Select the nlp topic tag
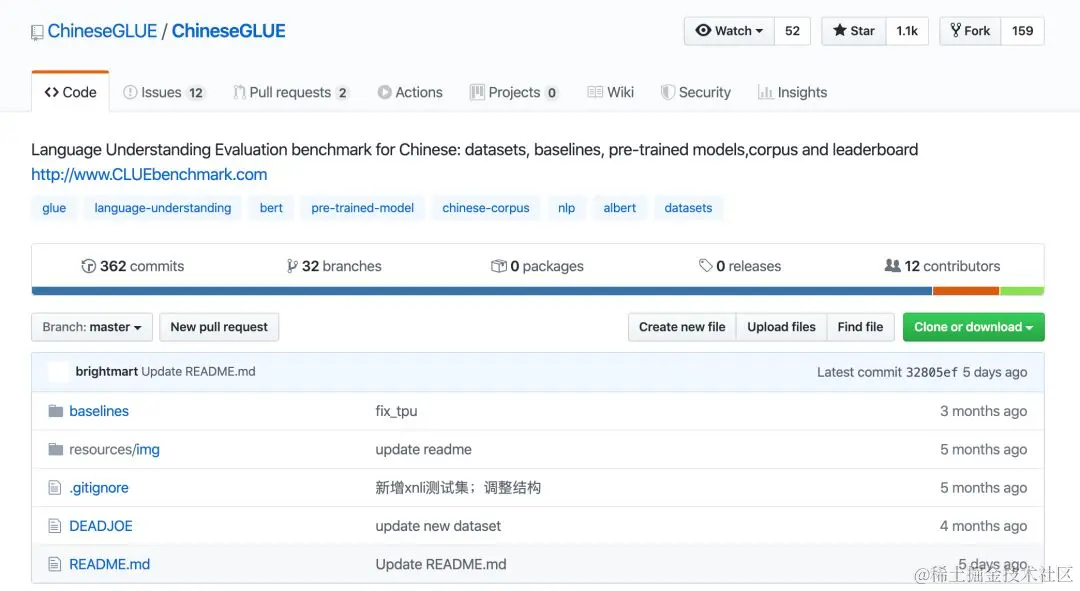This screenshot has width=1080, height=591. (x=566, y=208)
